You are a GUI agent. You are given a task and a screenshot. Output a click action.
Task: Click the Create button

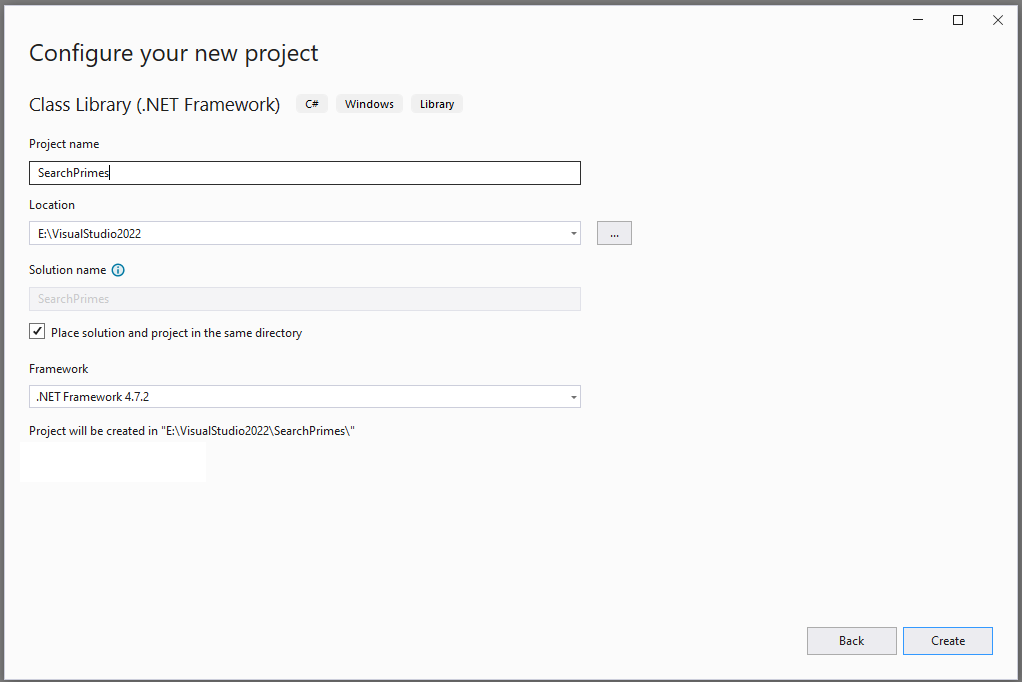tap(948, 641)
